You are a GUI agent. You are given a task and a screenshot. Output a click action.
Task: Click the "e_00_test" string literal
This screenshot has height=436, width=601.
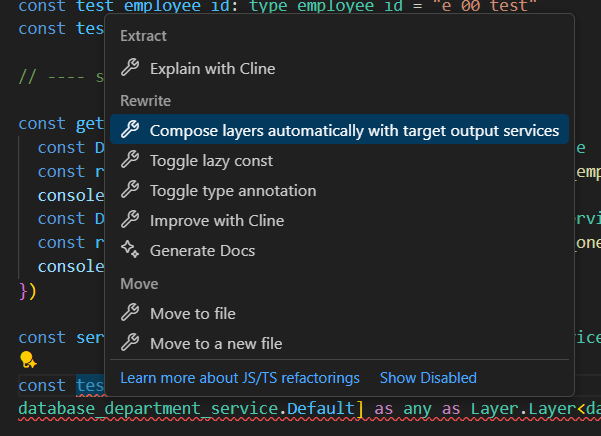point(485,6)
